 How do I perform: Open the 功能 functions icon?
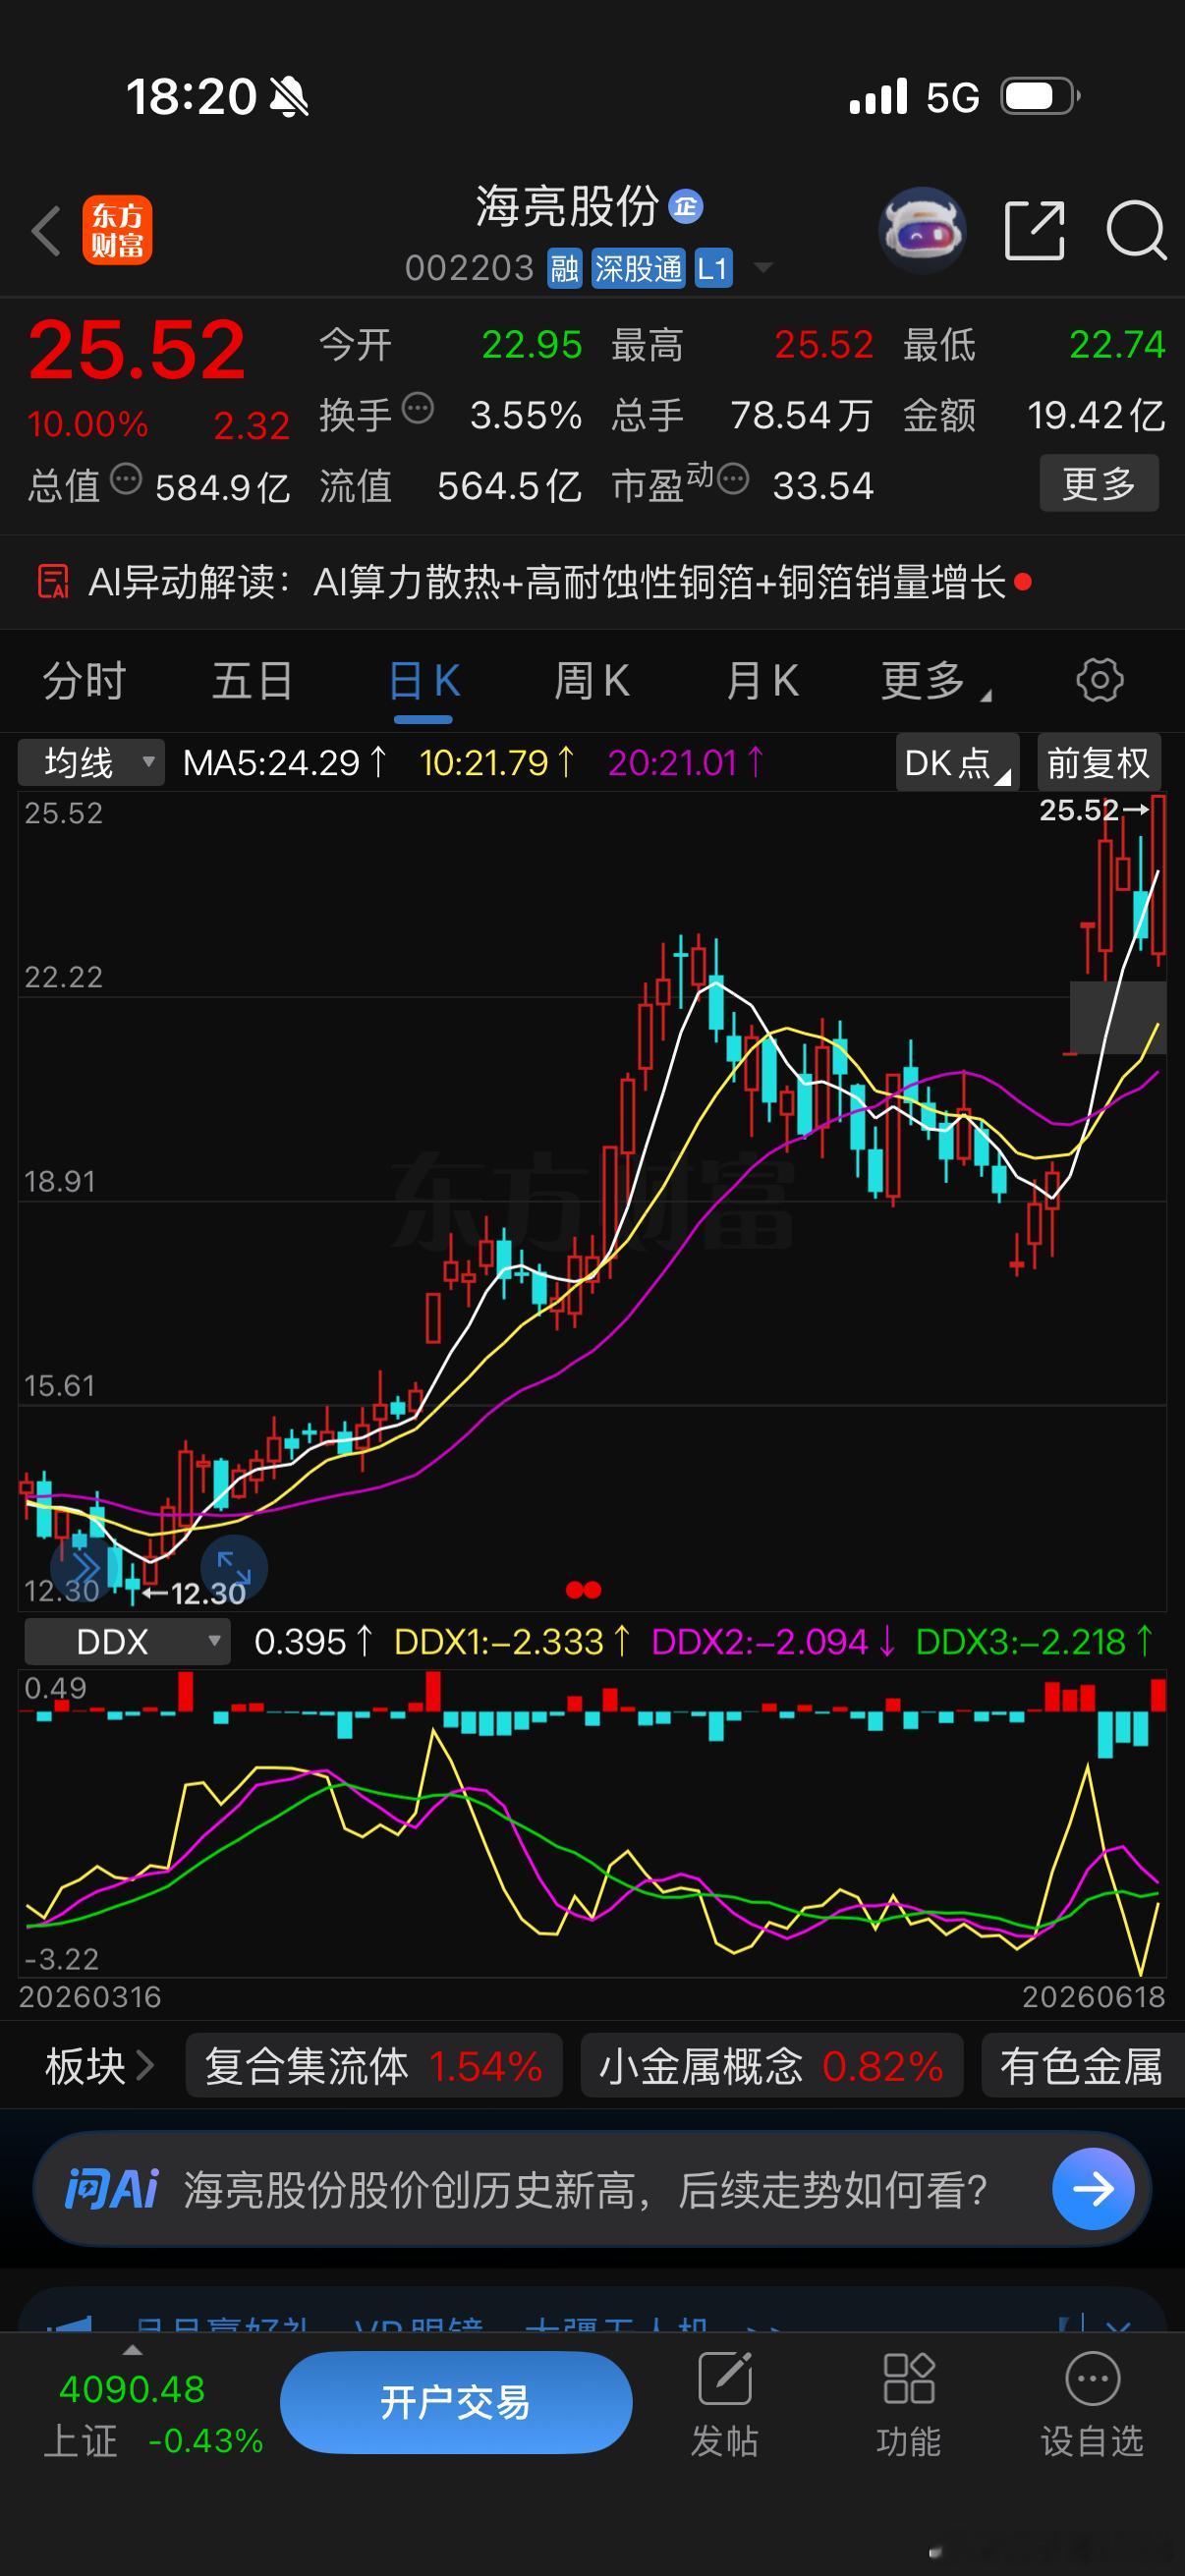coord(908,2406)
